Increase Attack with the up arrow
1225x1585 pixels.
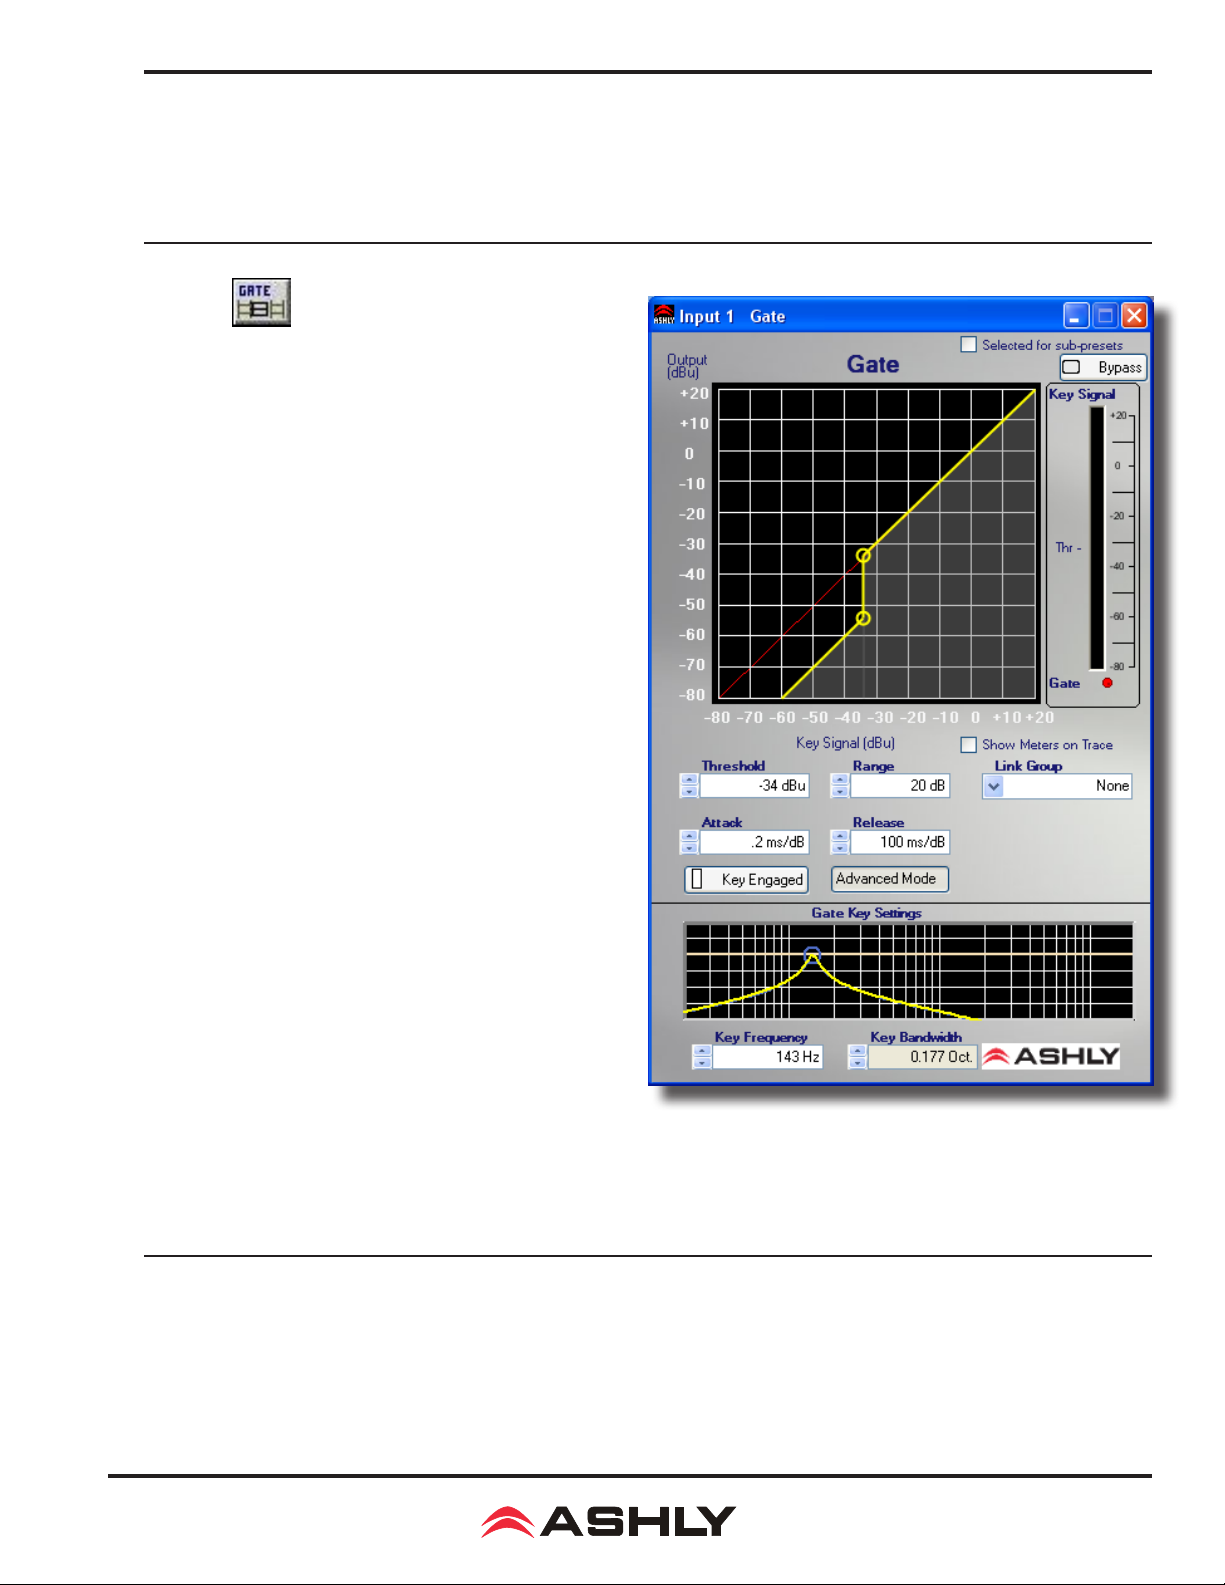click(689, 836)
